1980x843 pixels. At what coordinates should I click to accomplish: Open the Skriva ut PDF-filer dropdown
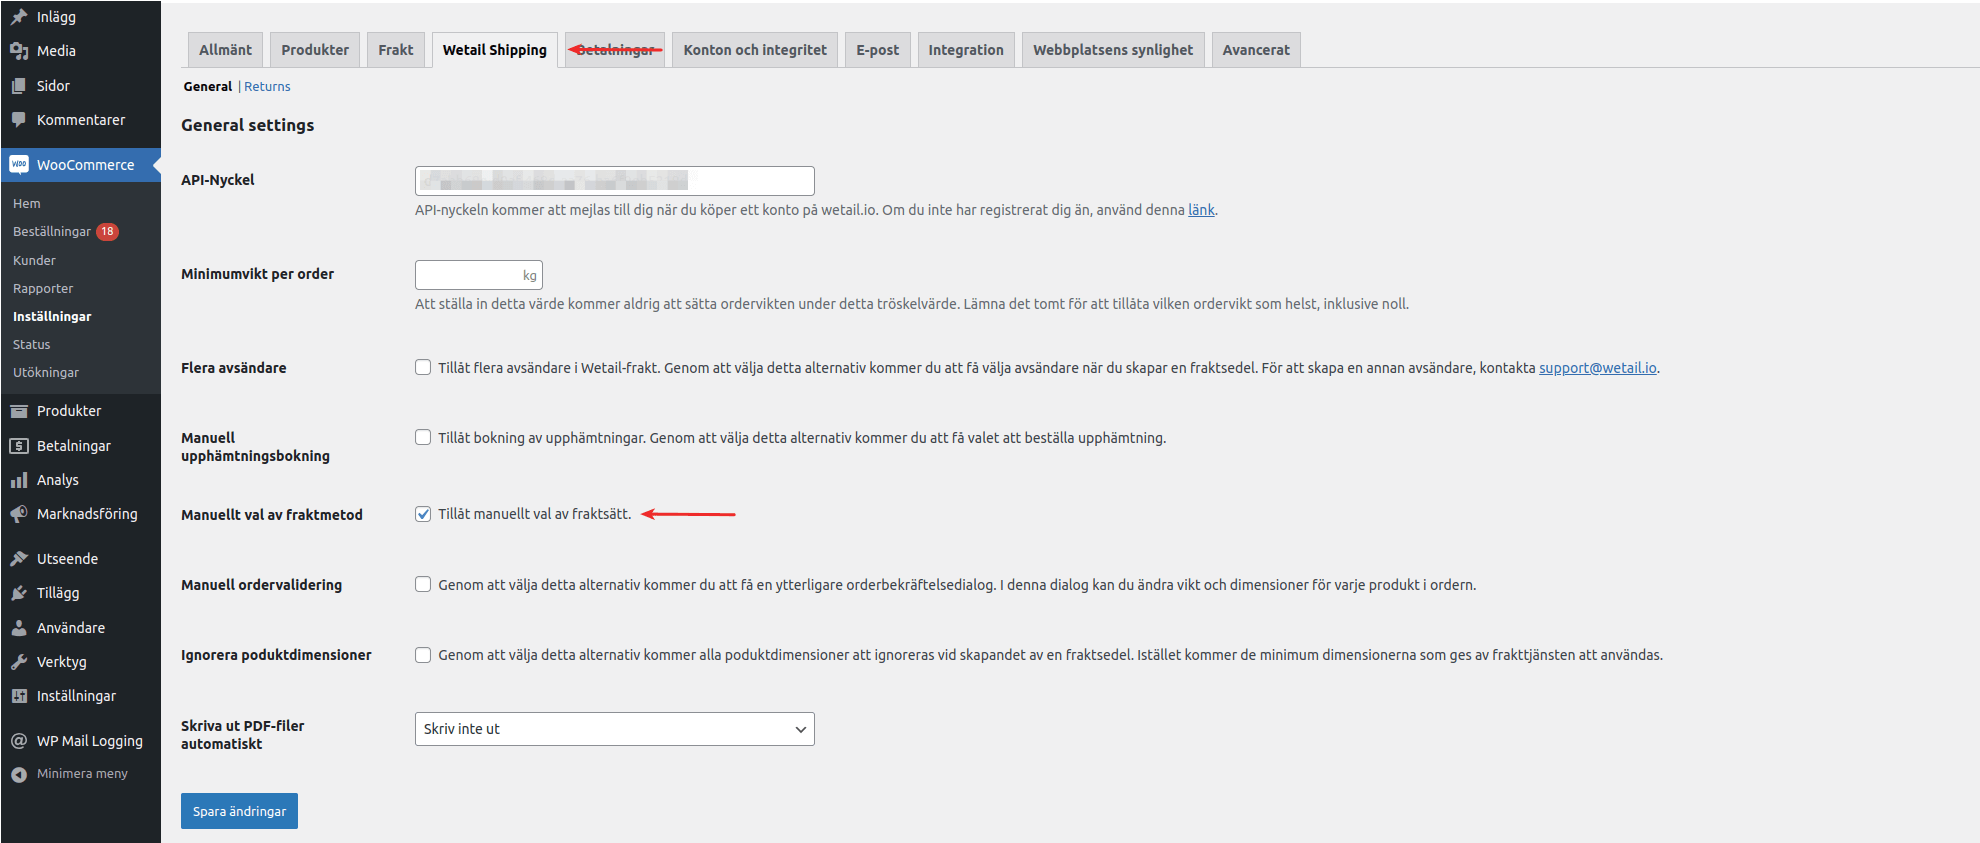pos(614,729)
